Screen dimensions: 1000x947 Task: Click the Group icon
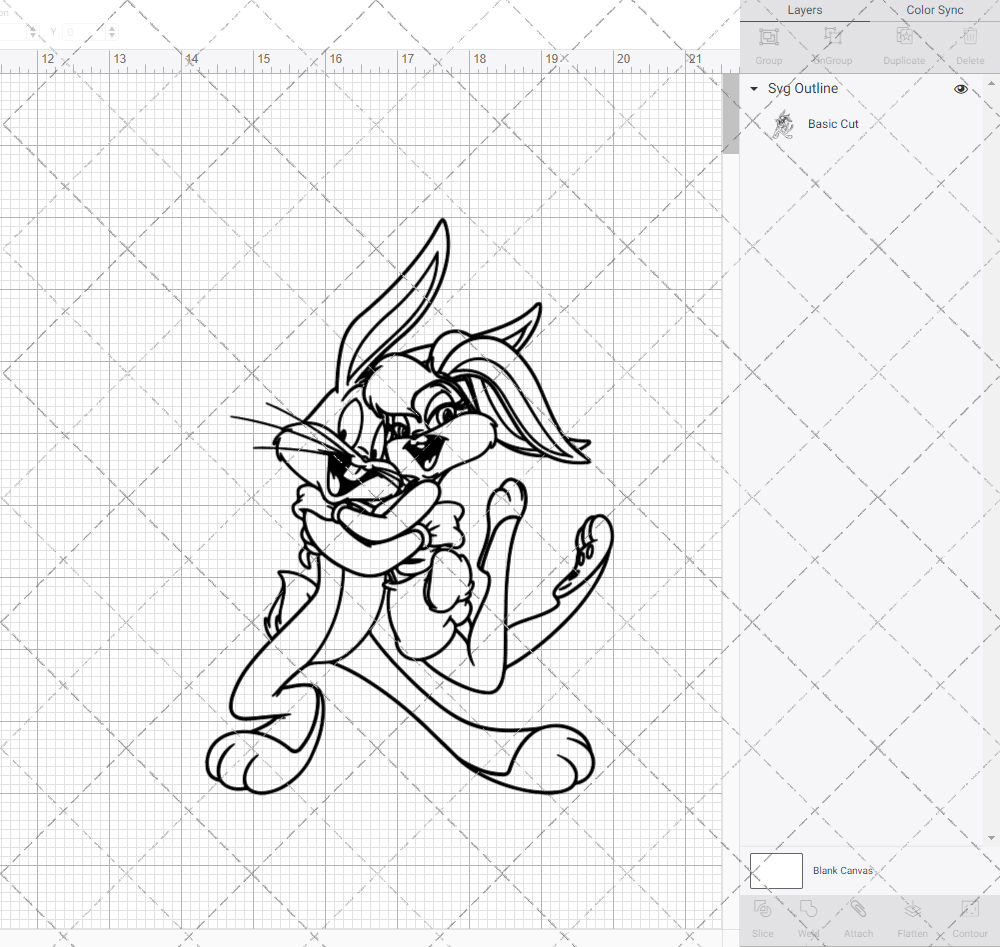(768, 37)
